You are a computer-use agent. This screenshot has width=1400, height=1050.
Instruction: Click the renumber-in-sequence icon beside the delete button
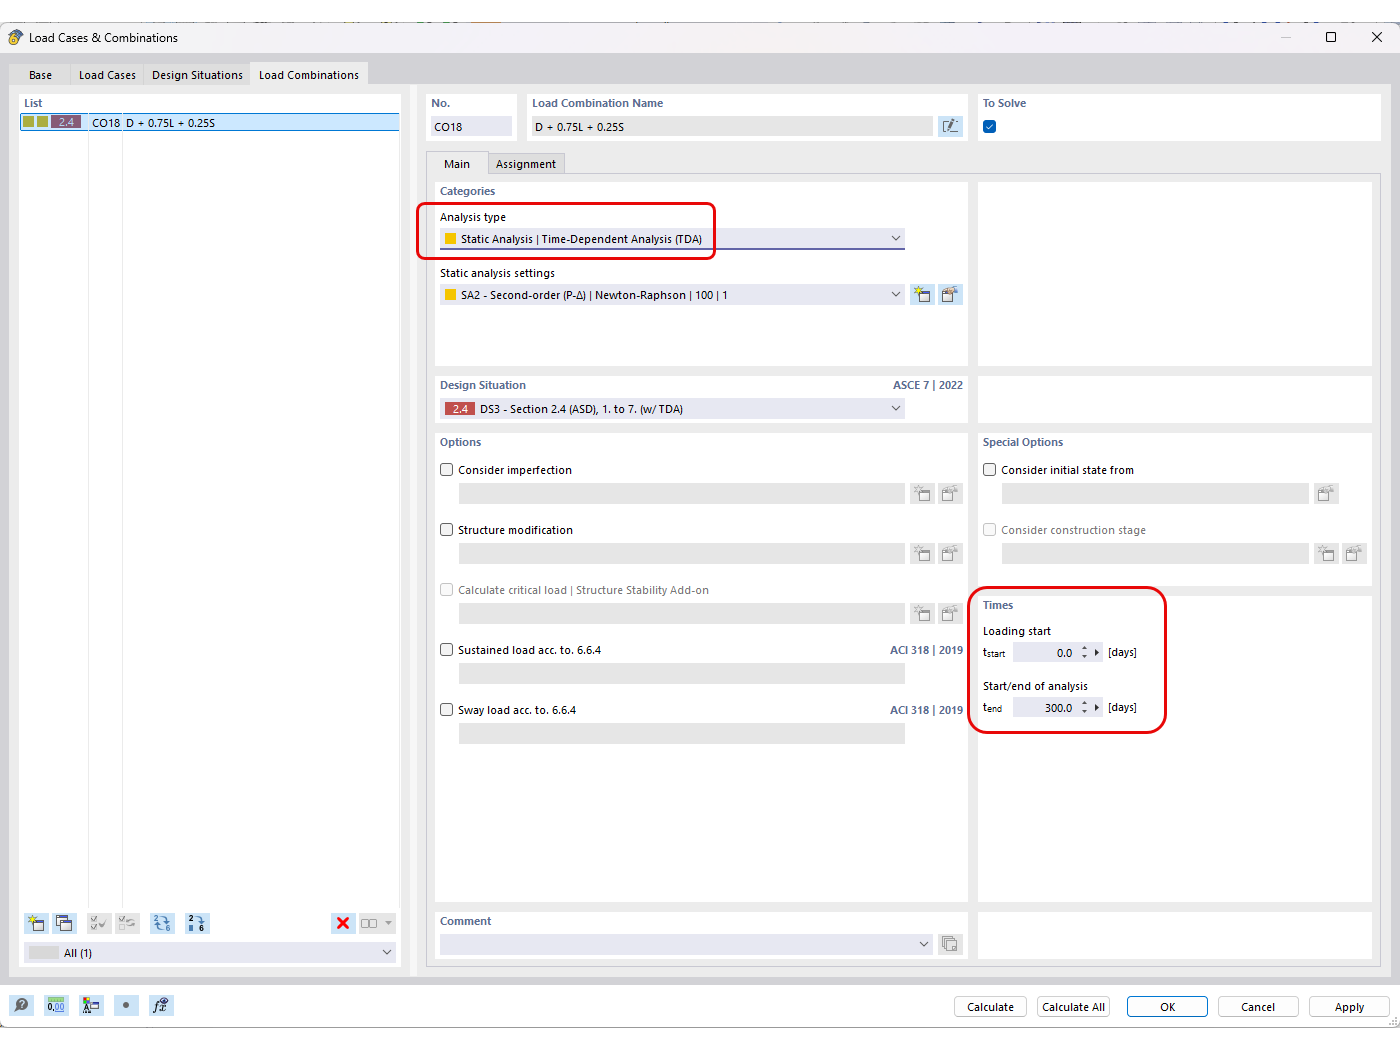click(197, 923)
